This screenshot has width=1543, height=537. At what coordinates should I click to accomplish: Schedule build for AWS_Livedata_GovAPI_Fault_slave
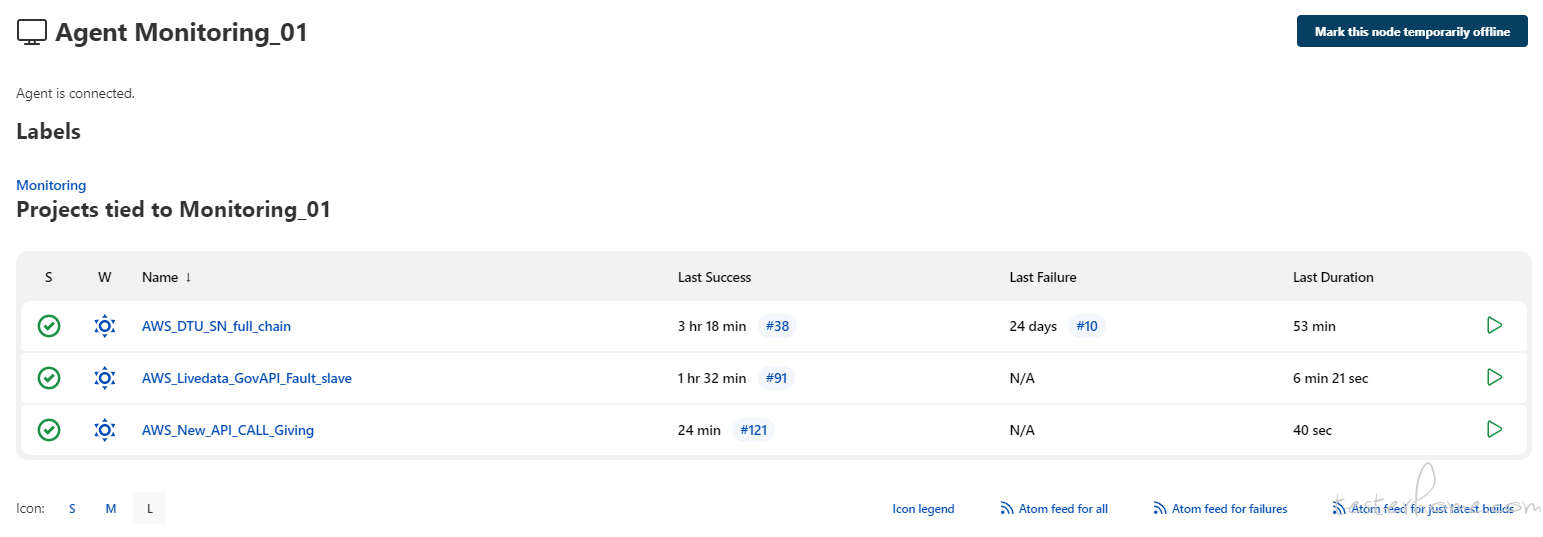coord(1494,377)
